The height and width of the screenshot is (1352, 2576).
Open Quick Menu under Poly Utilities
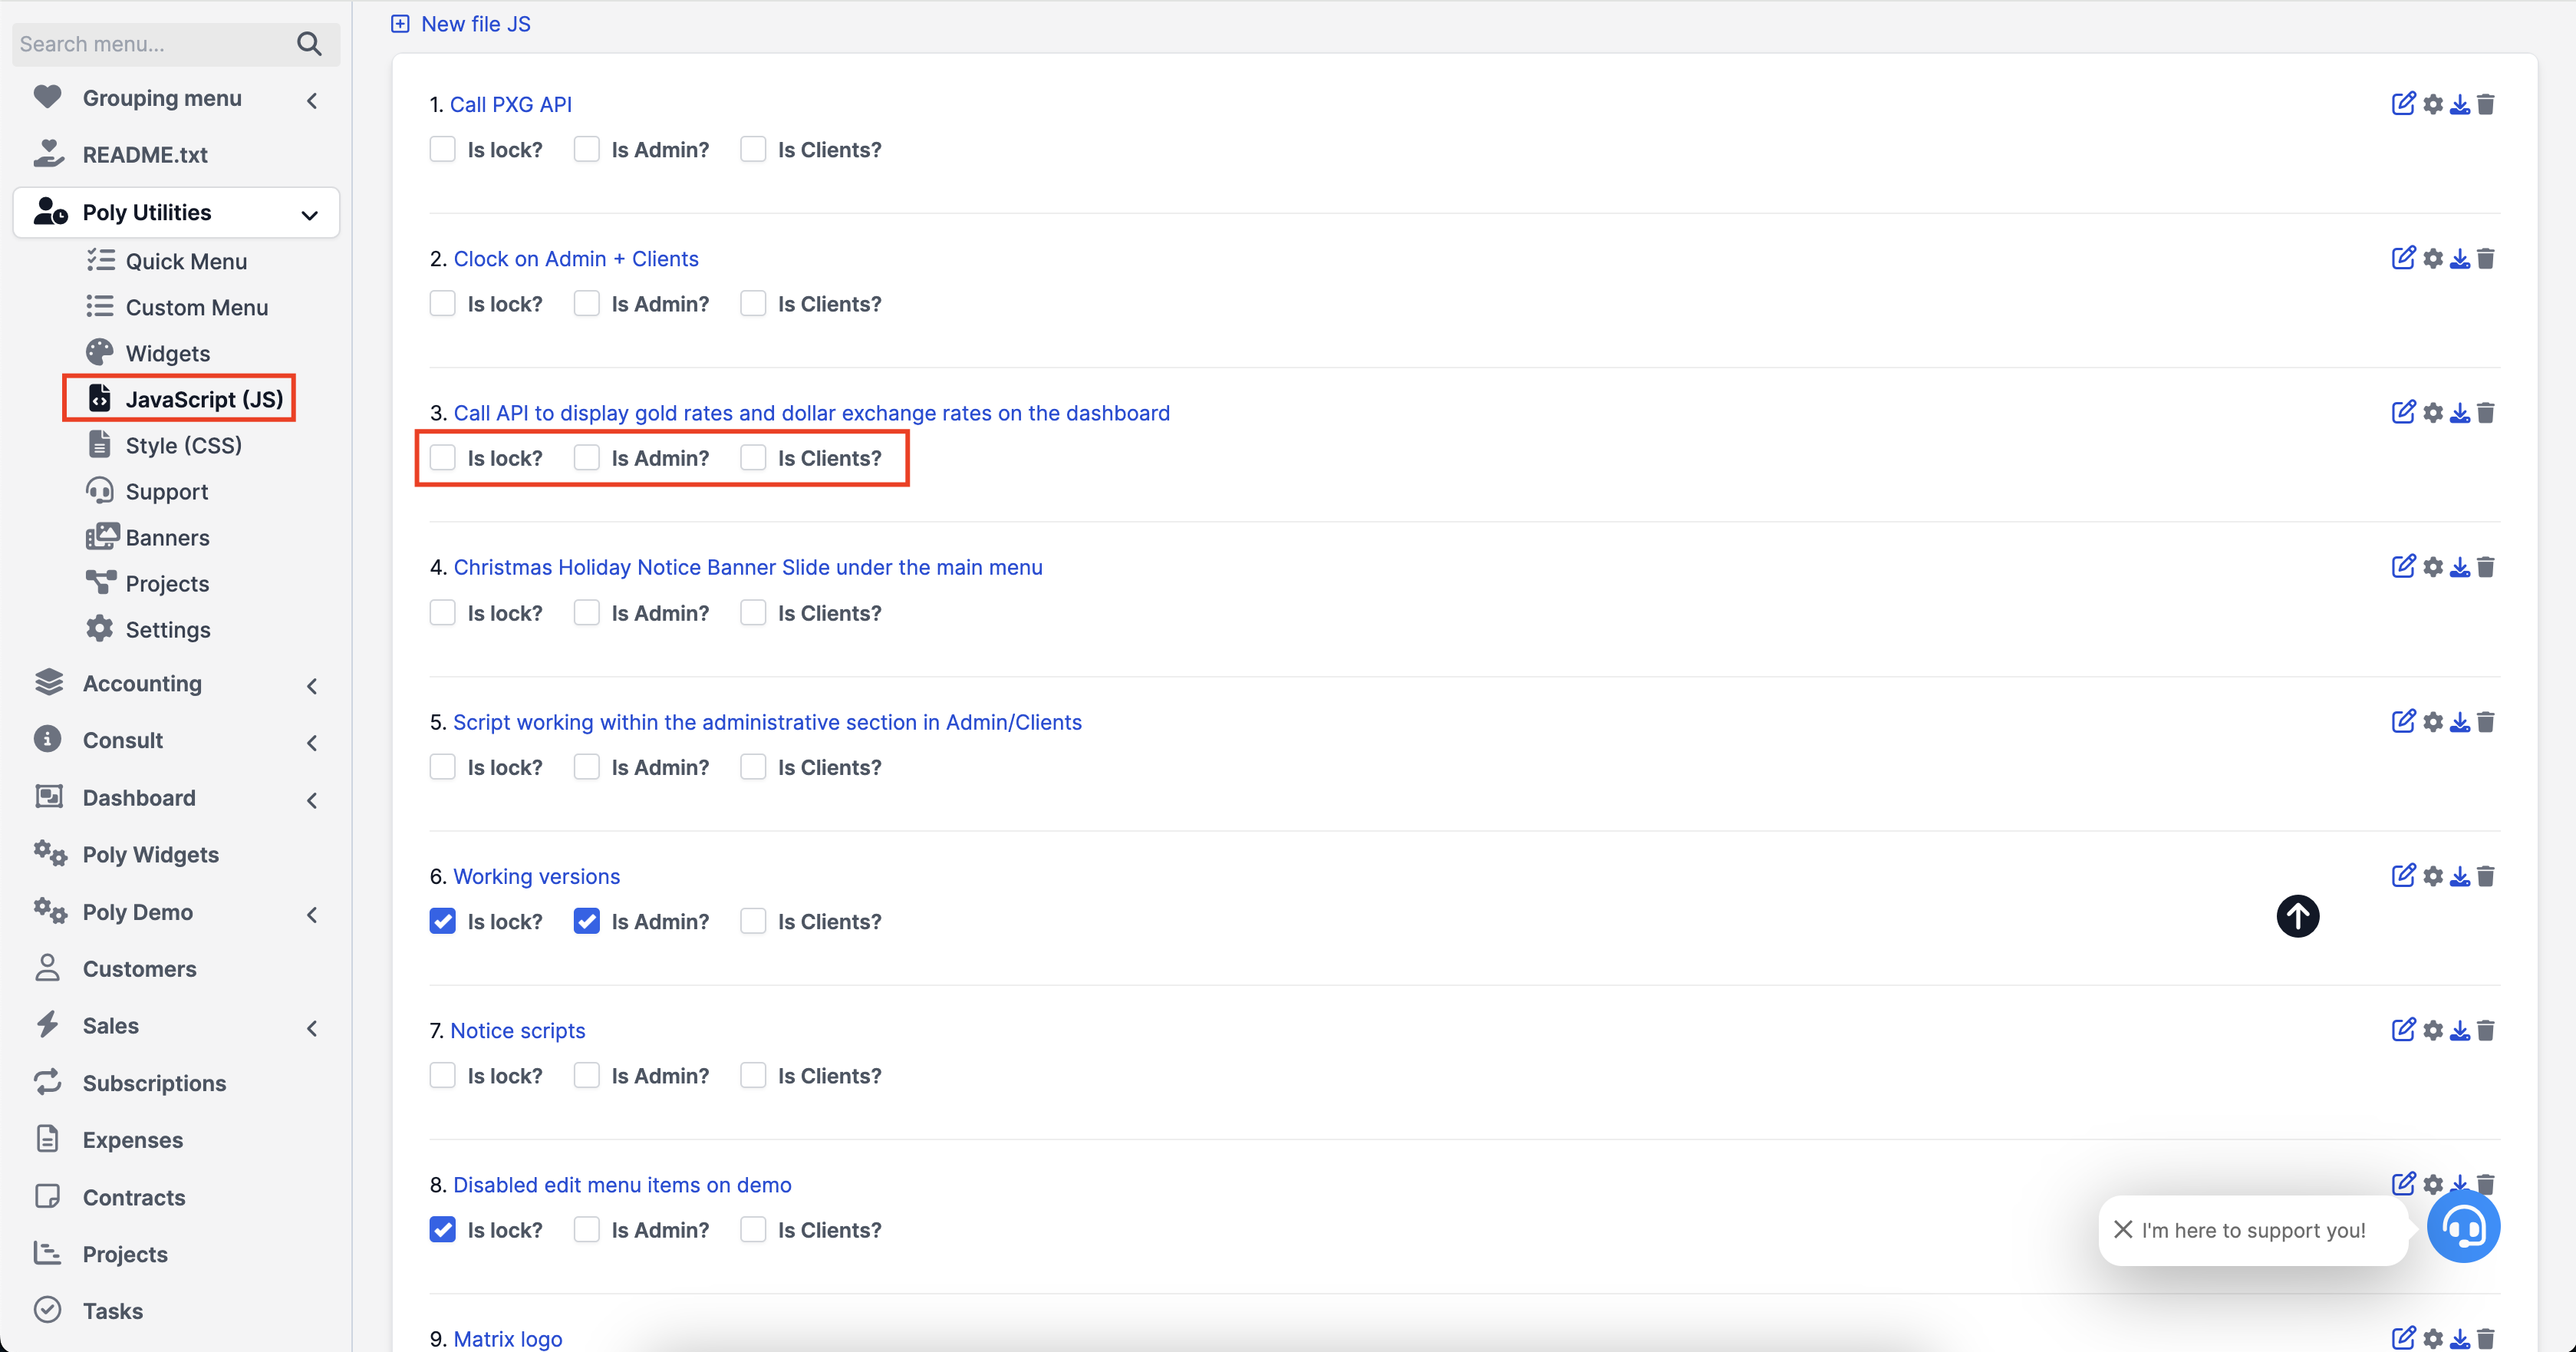186,261
